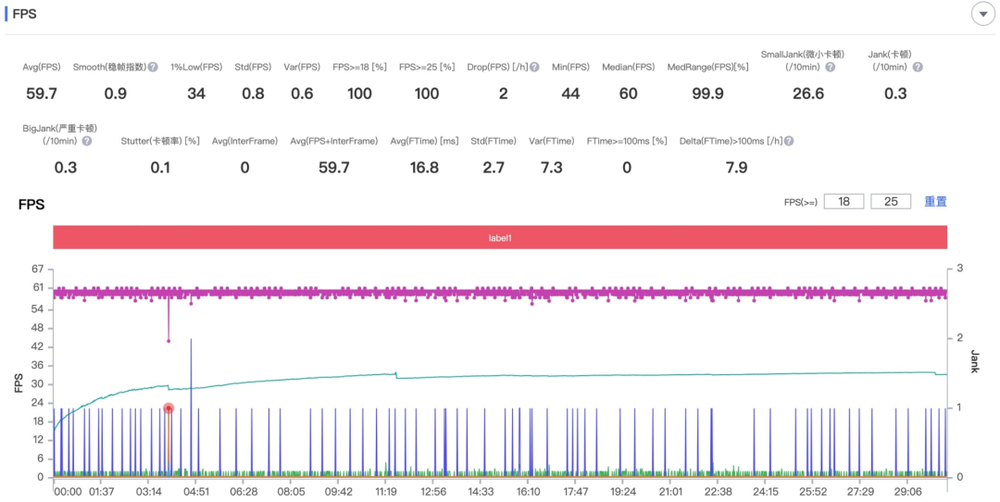
Task: Click the Jank label on the right axis
Action: tap(974, 361)
